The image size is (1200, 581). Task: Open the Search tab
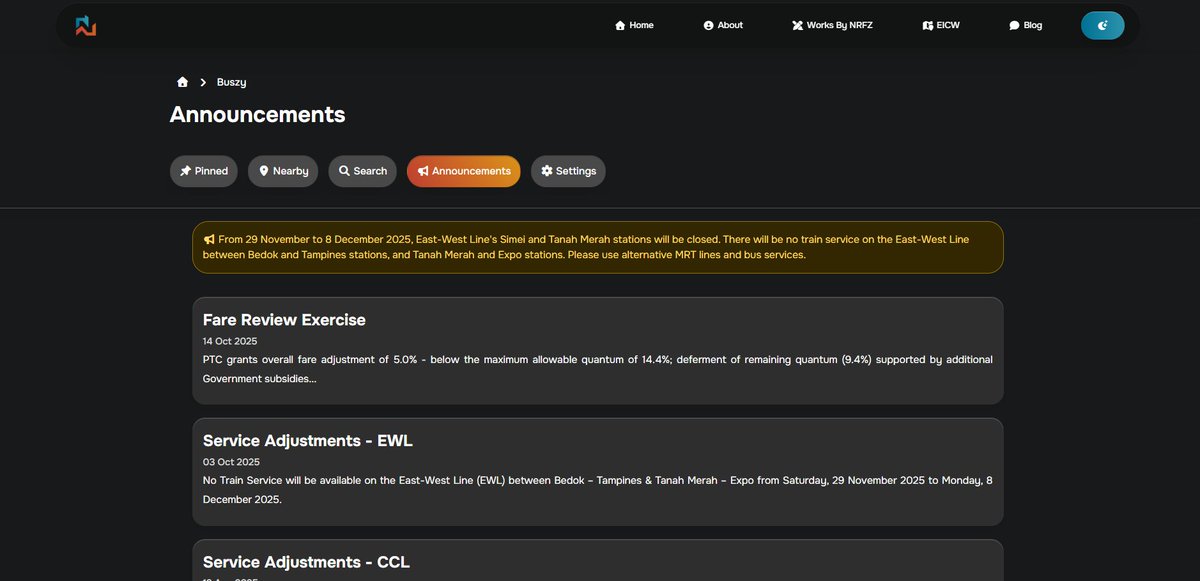coord(362,171)
